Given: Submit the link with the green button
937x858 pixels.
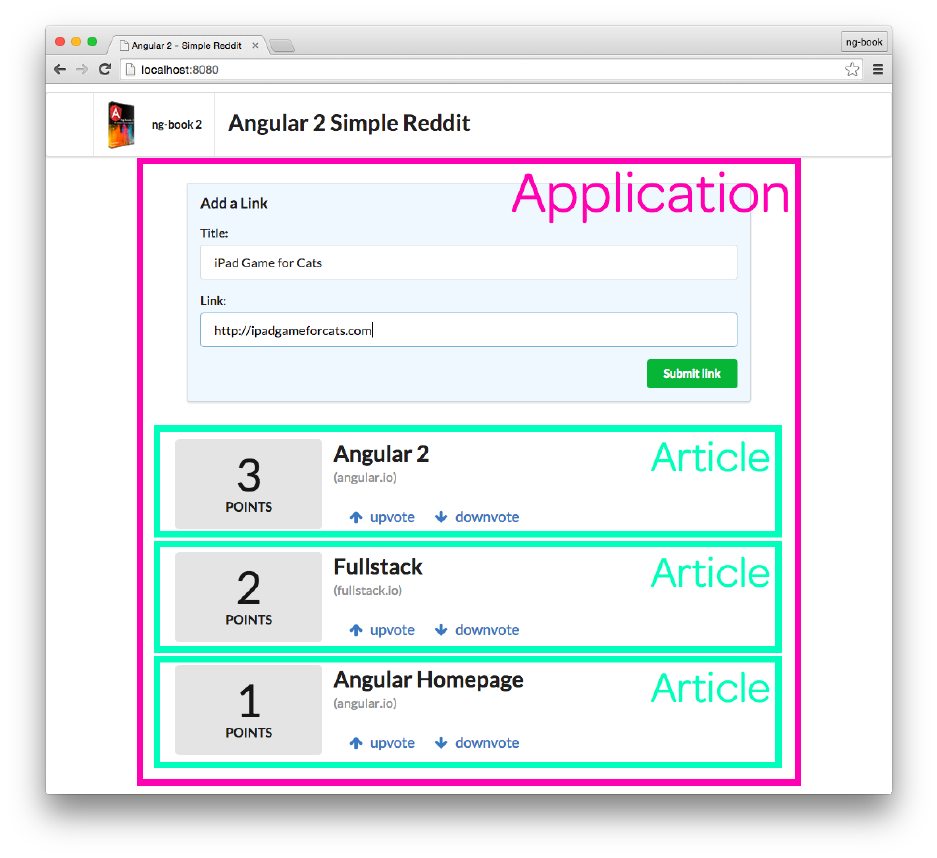Looking at the screenshot, I should point(692,373).
